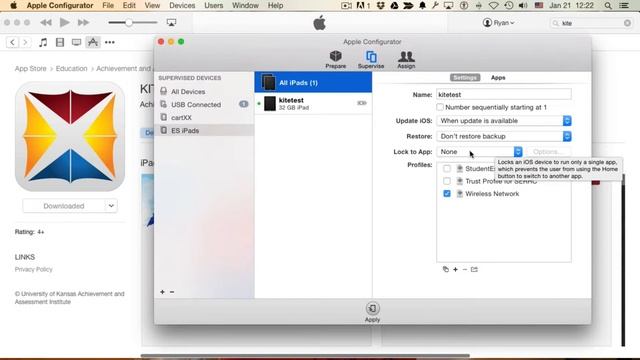Click the Apply button icon
Image resolution: width=640 pixels, height=360 pixels.
[372, 309]
